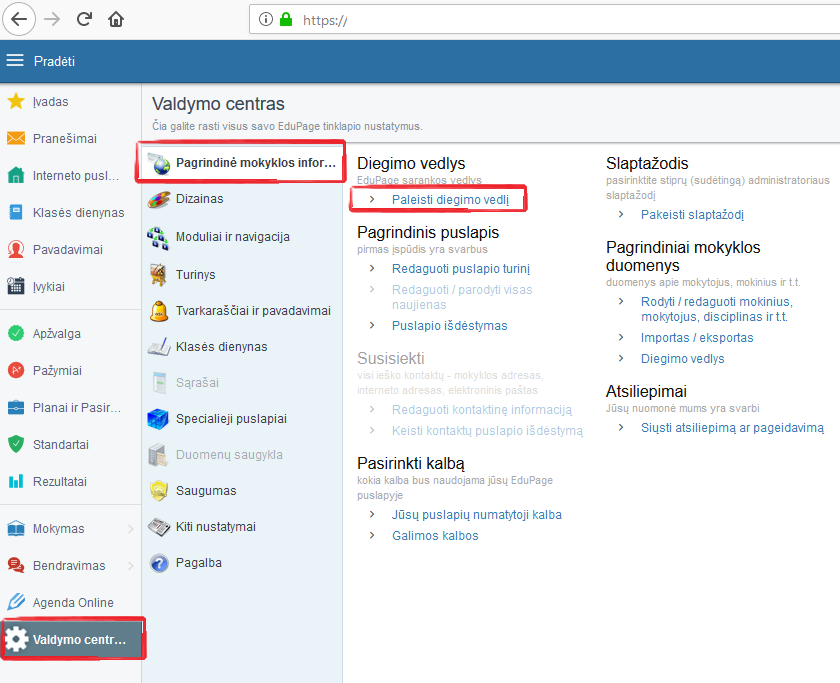This screenshot has width=840, height=683.
Task: Click the Planai ir Pasiruošimai briefcase icon
Action: [x=16, y=408]
